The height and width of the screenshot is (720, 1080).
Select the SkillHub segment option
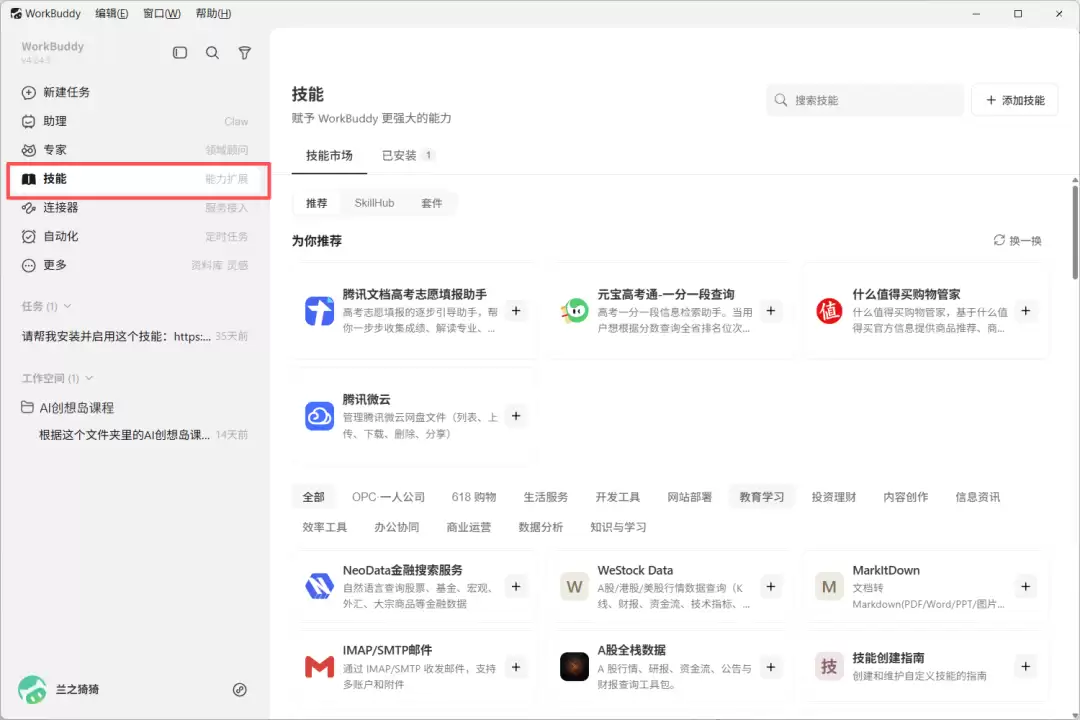[x=374, y=203]
